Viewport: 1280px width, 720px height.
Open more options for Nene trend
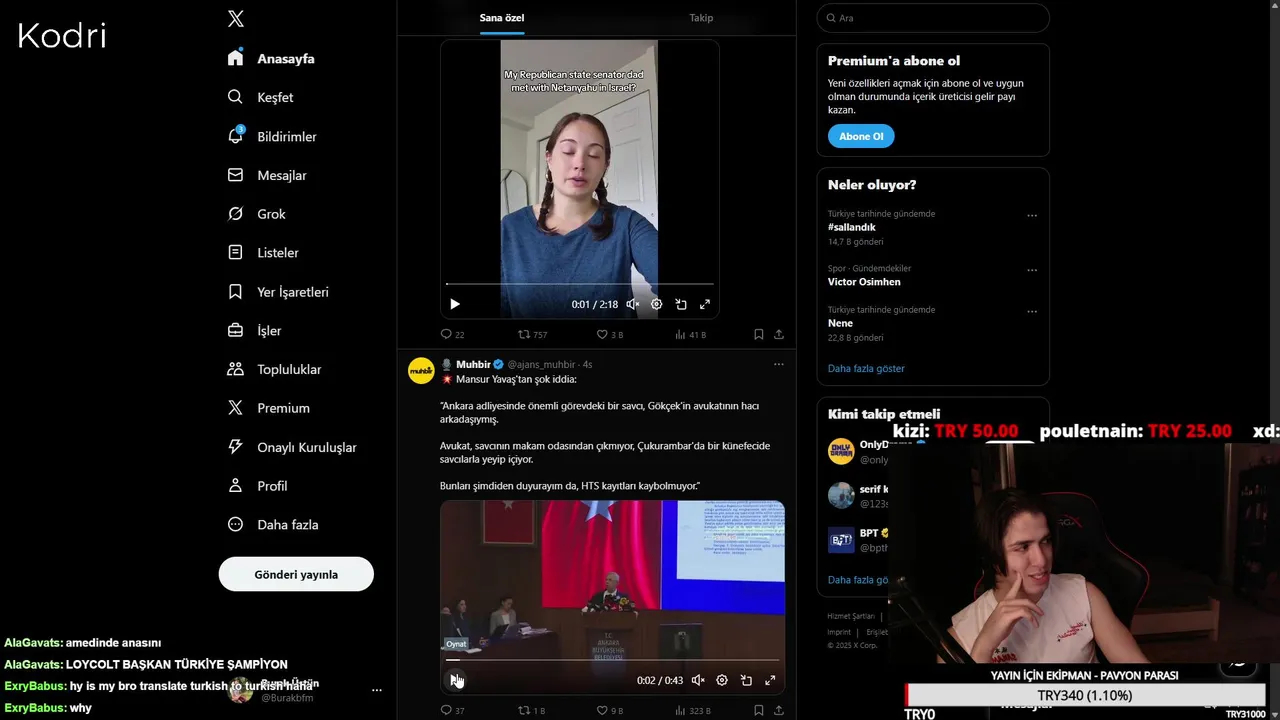point(1032,311)
